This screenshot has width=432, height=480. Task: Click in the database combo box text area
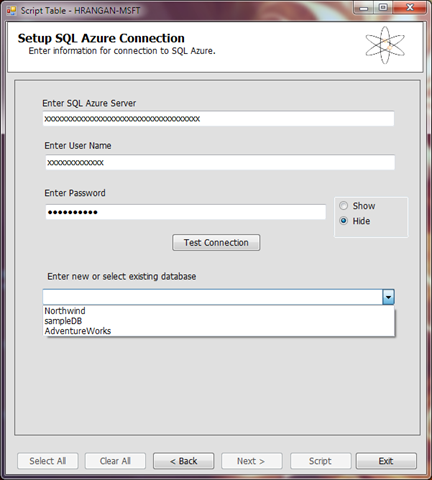[x=213, y=297]
